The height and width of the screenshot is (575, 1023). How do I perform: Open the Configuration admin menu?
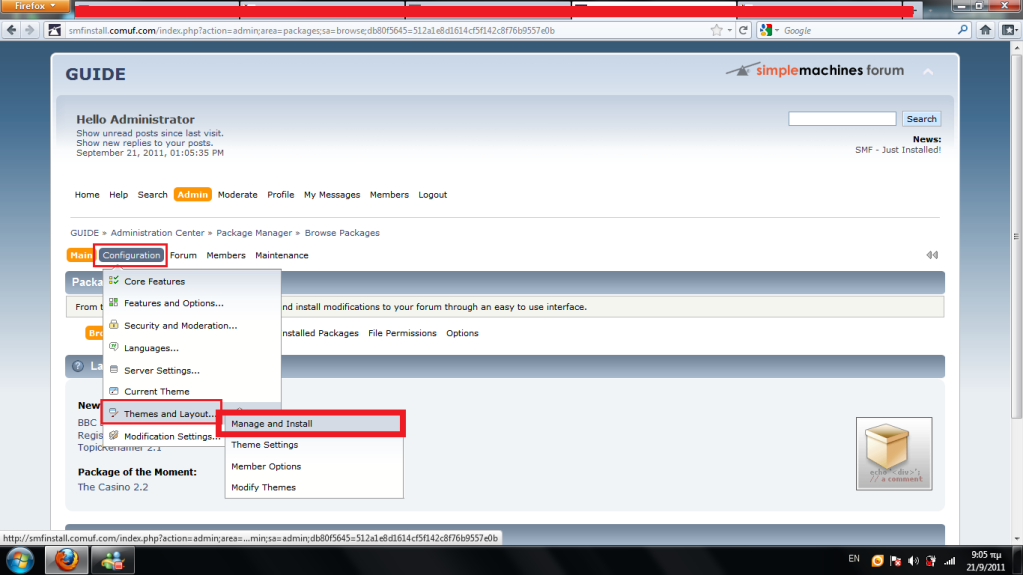pos(131,255)
